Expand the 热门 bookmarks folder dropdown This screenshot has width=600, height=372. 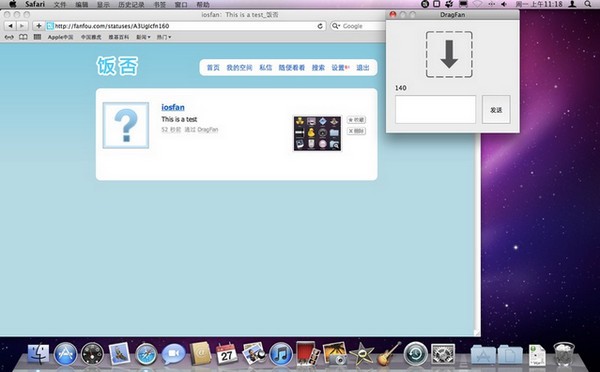pyautogui.click(x=164, y=37)
